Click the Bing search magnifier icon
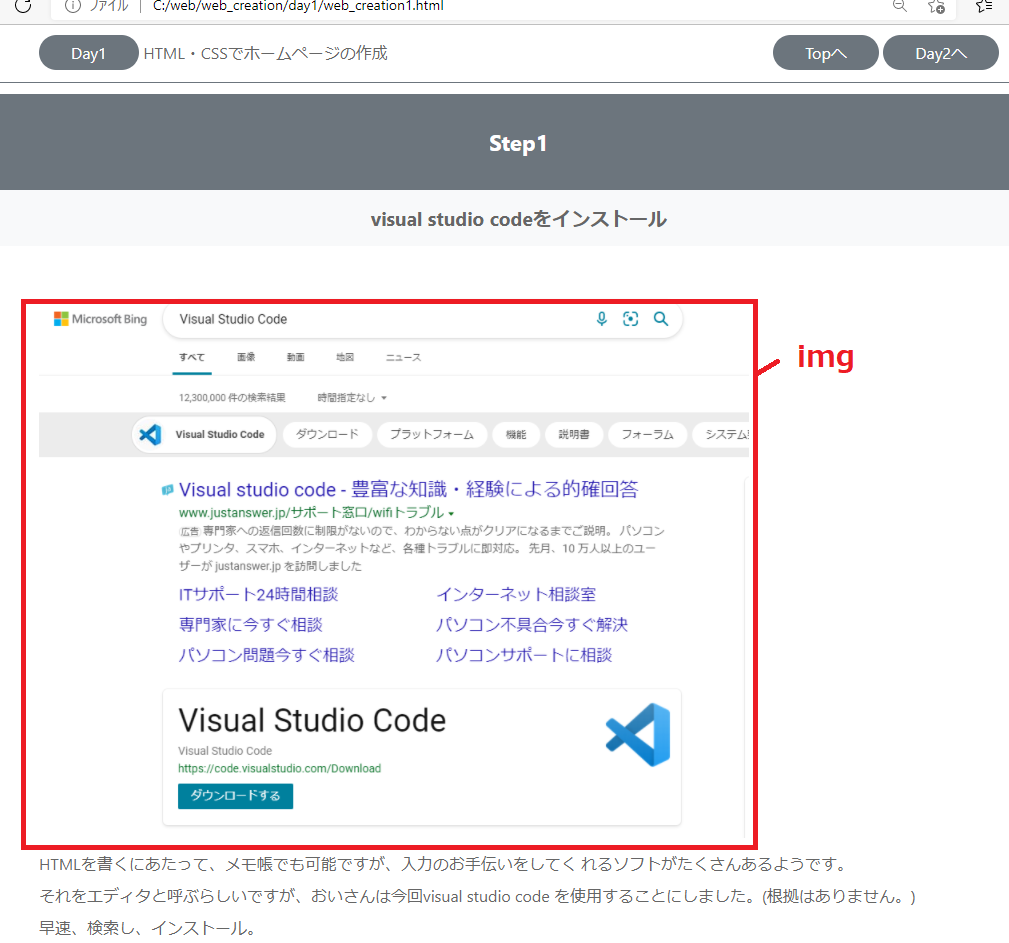This screenshot has height=943, width=1009. coord(661,319)
